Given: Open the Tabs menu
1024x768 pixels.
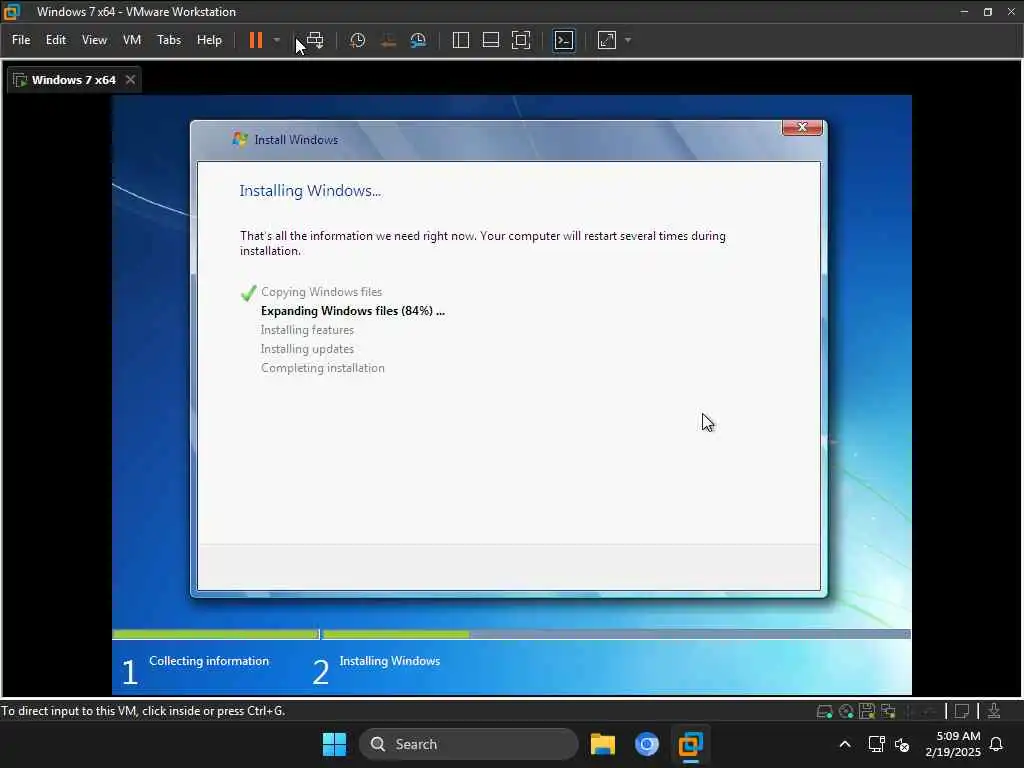Looking at the screenshot, I should 169,40.
